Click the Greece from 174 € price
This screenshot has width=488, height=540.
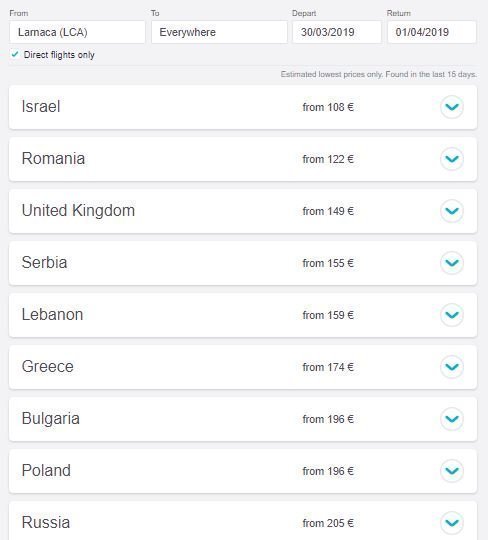[328, 367]
